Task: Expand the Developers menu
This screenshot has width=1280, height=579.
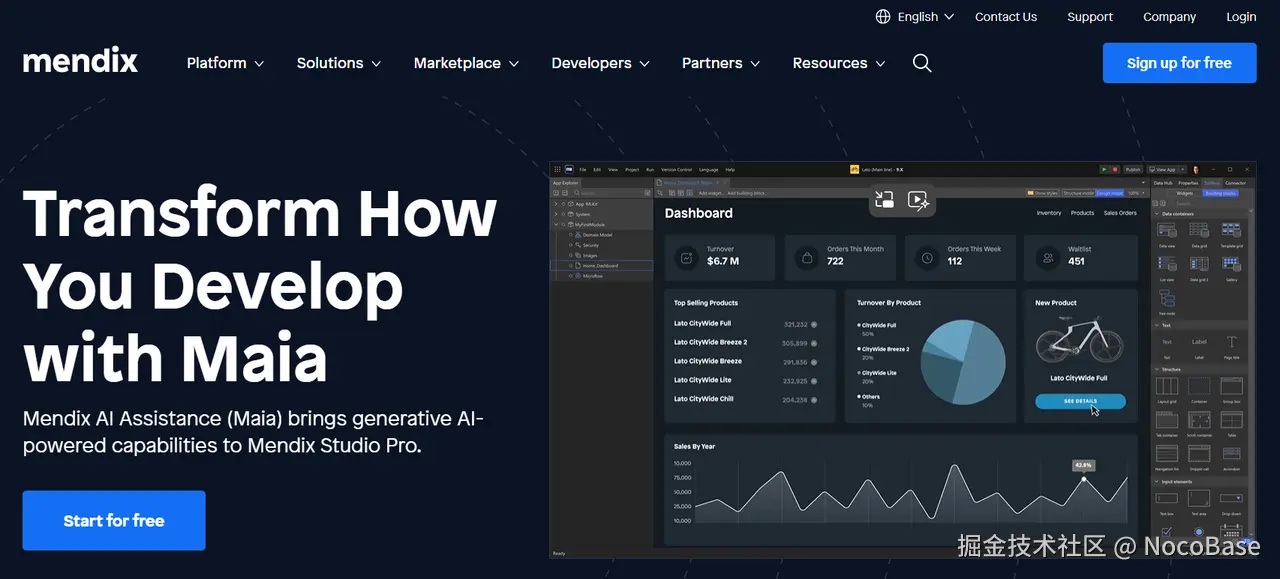Action: pyautogui.click(x=601, y=63)
